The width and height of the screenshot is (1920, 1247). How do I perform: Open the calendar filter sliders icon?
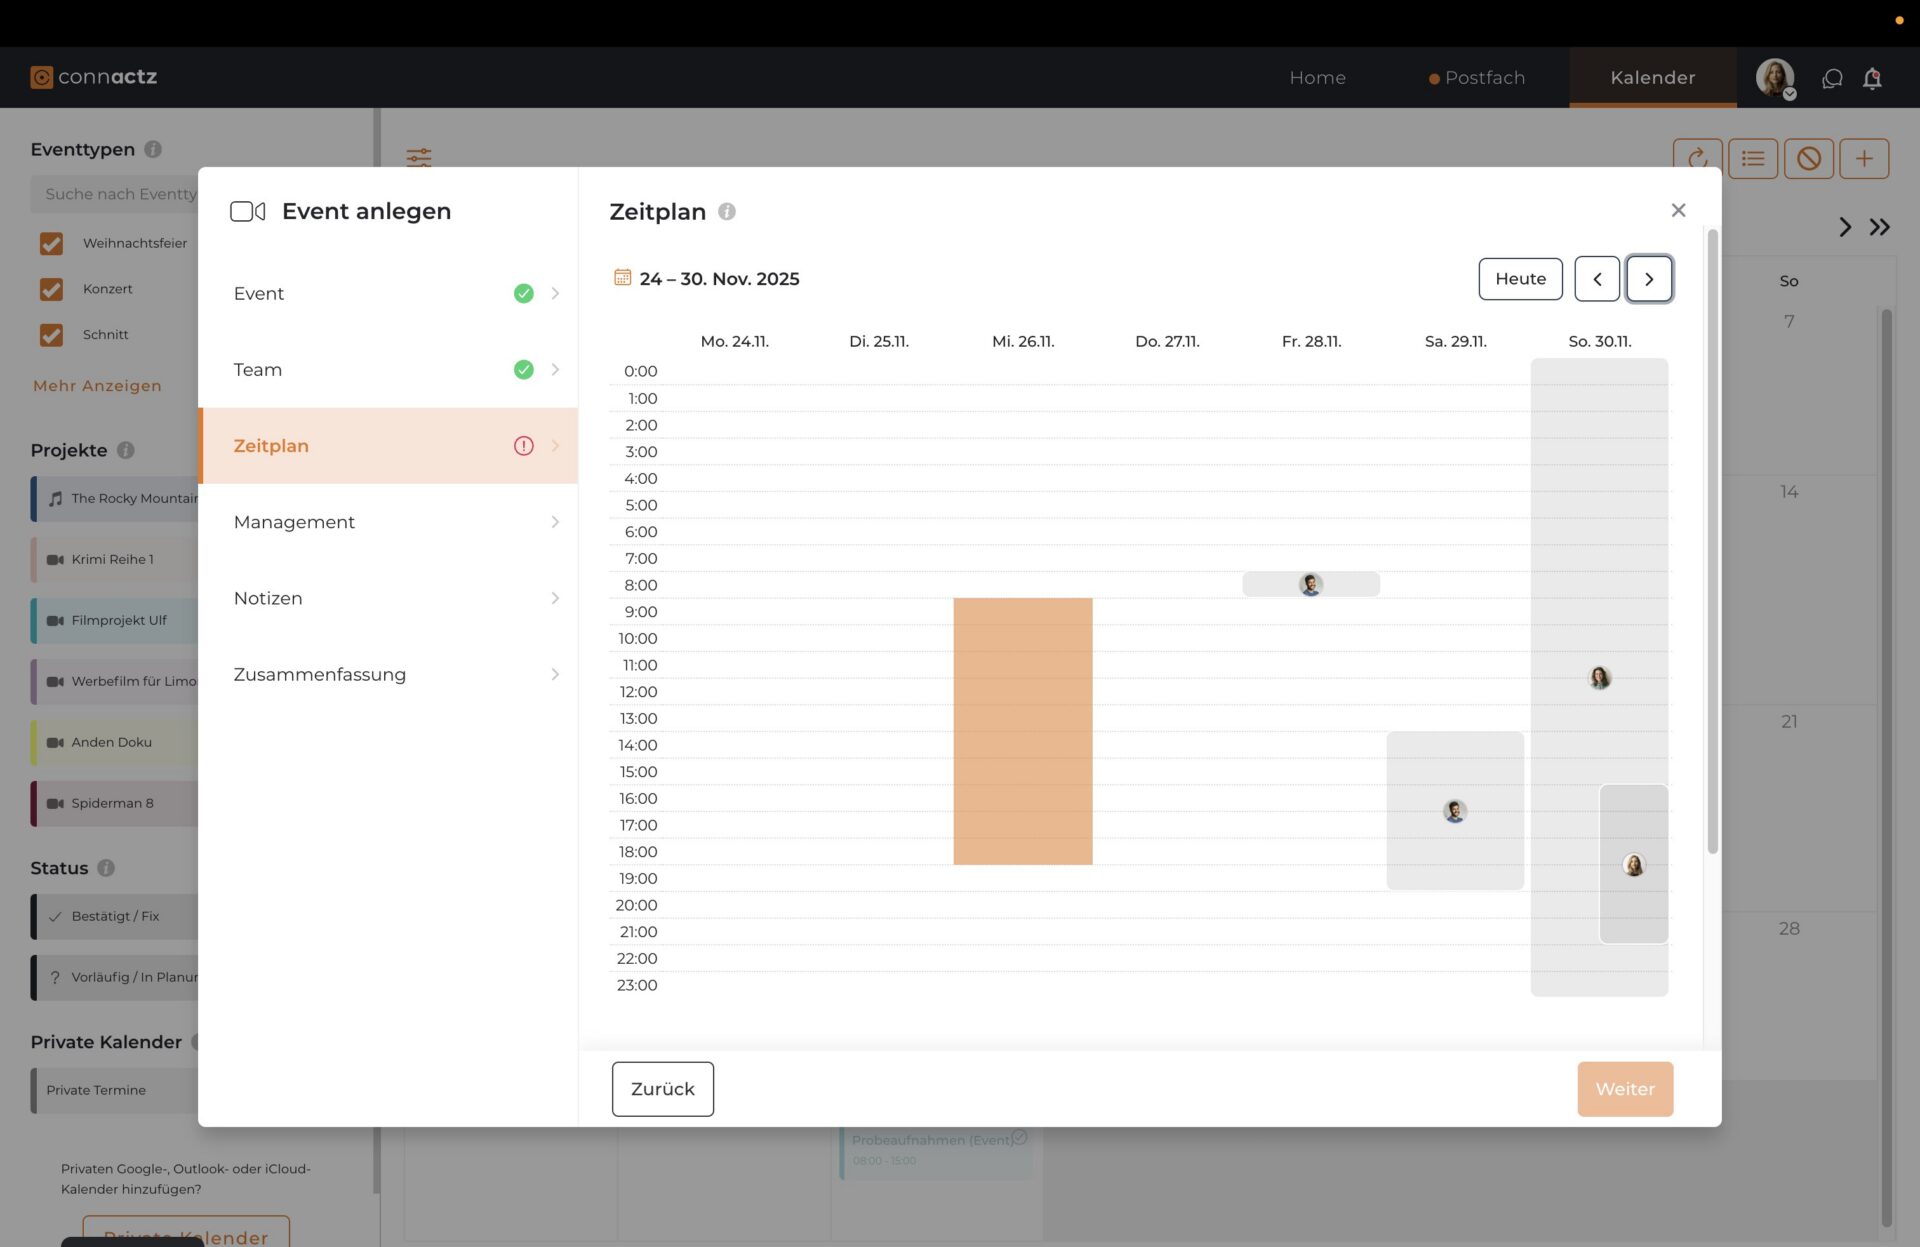coord(419,157)
